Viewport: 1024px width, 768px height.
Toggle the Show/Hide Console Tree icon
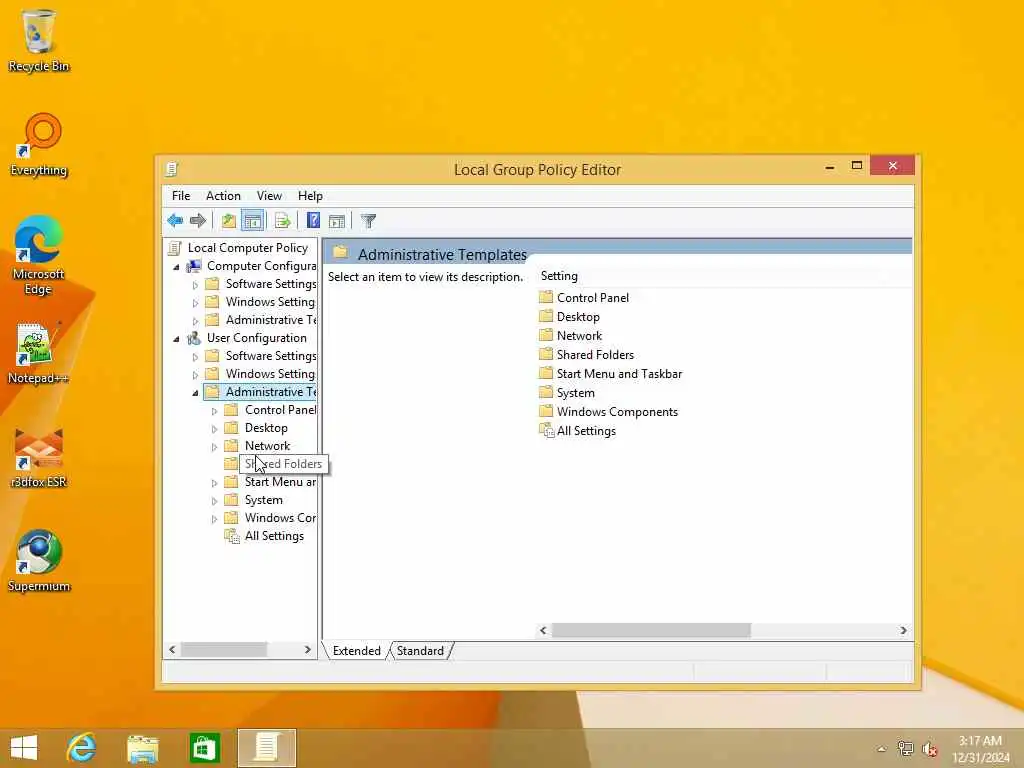click(253, 221)
